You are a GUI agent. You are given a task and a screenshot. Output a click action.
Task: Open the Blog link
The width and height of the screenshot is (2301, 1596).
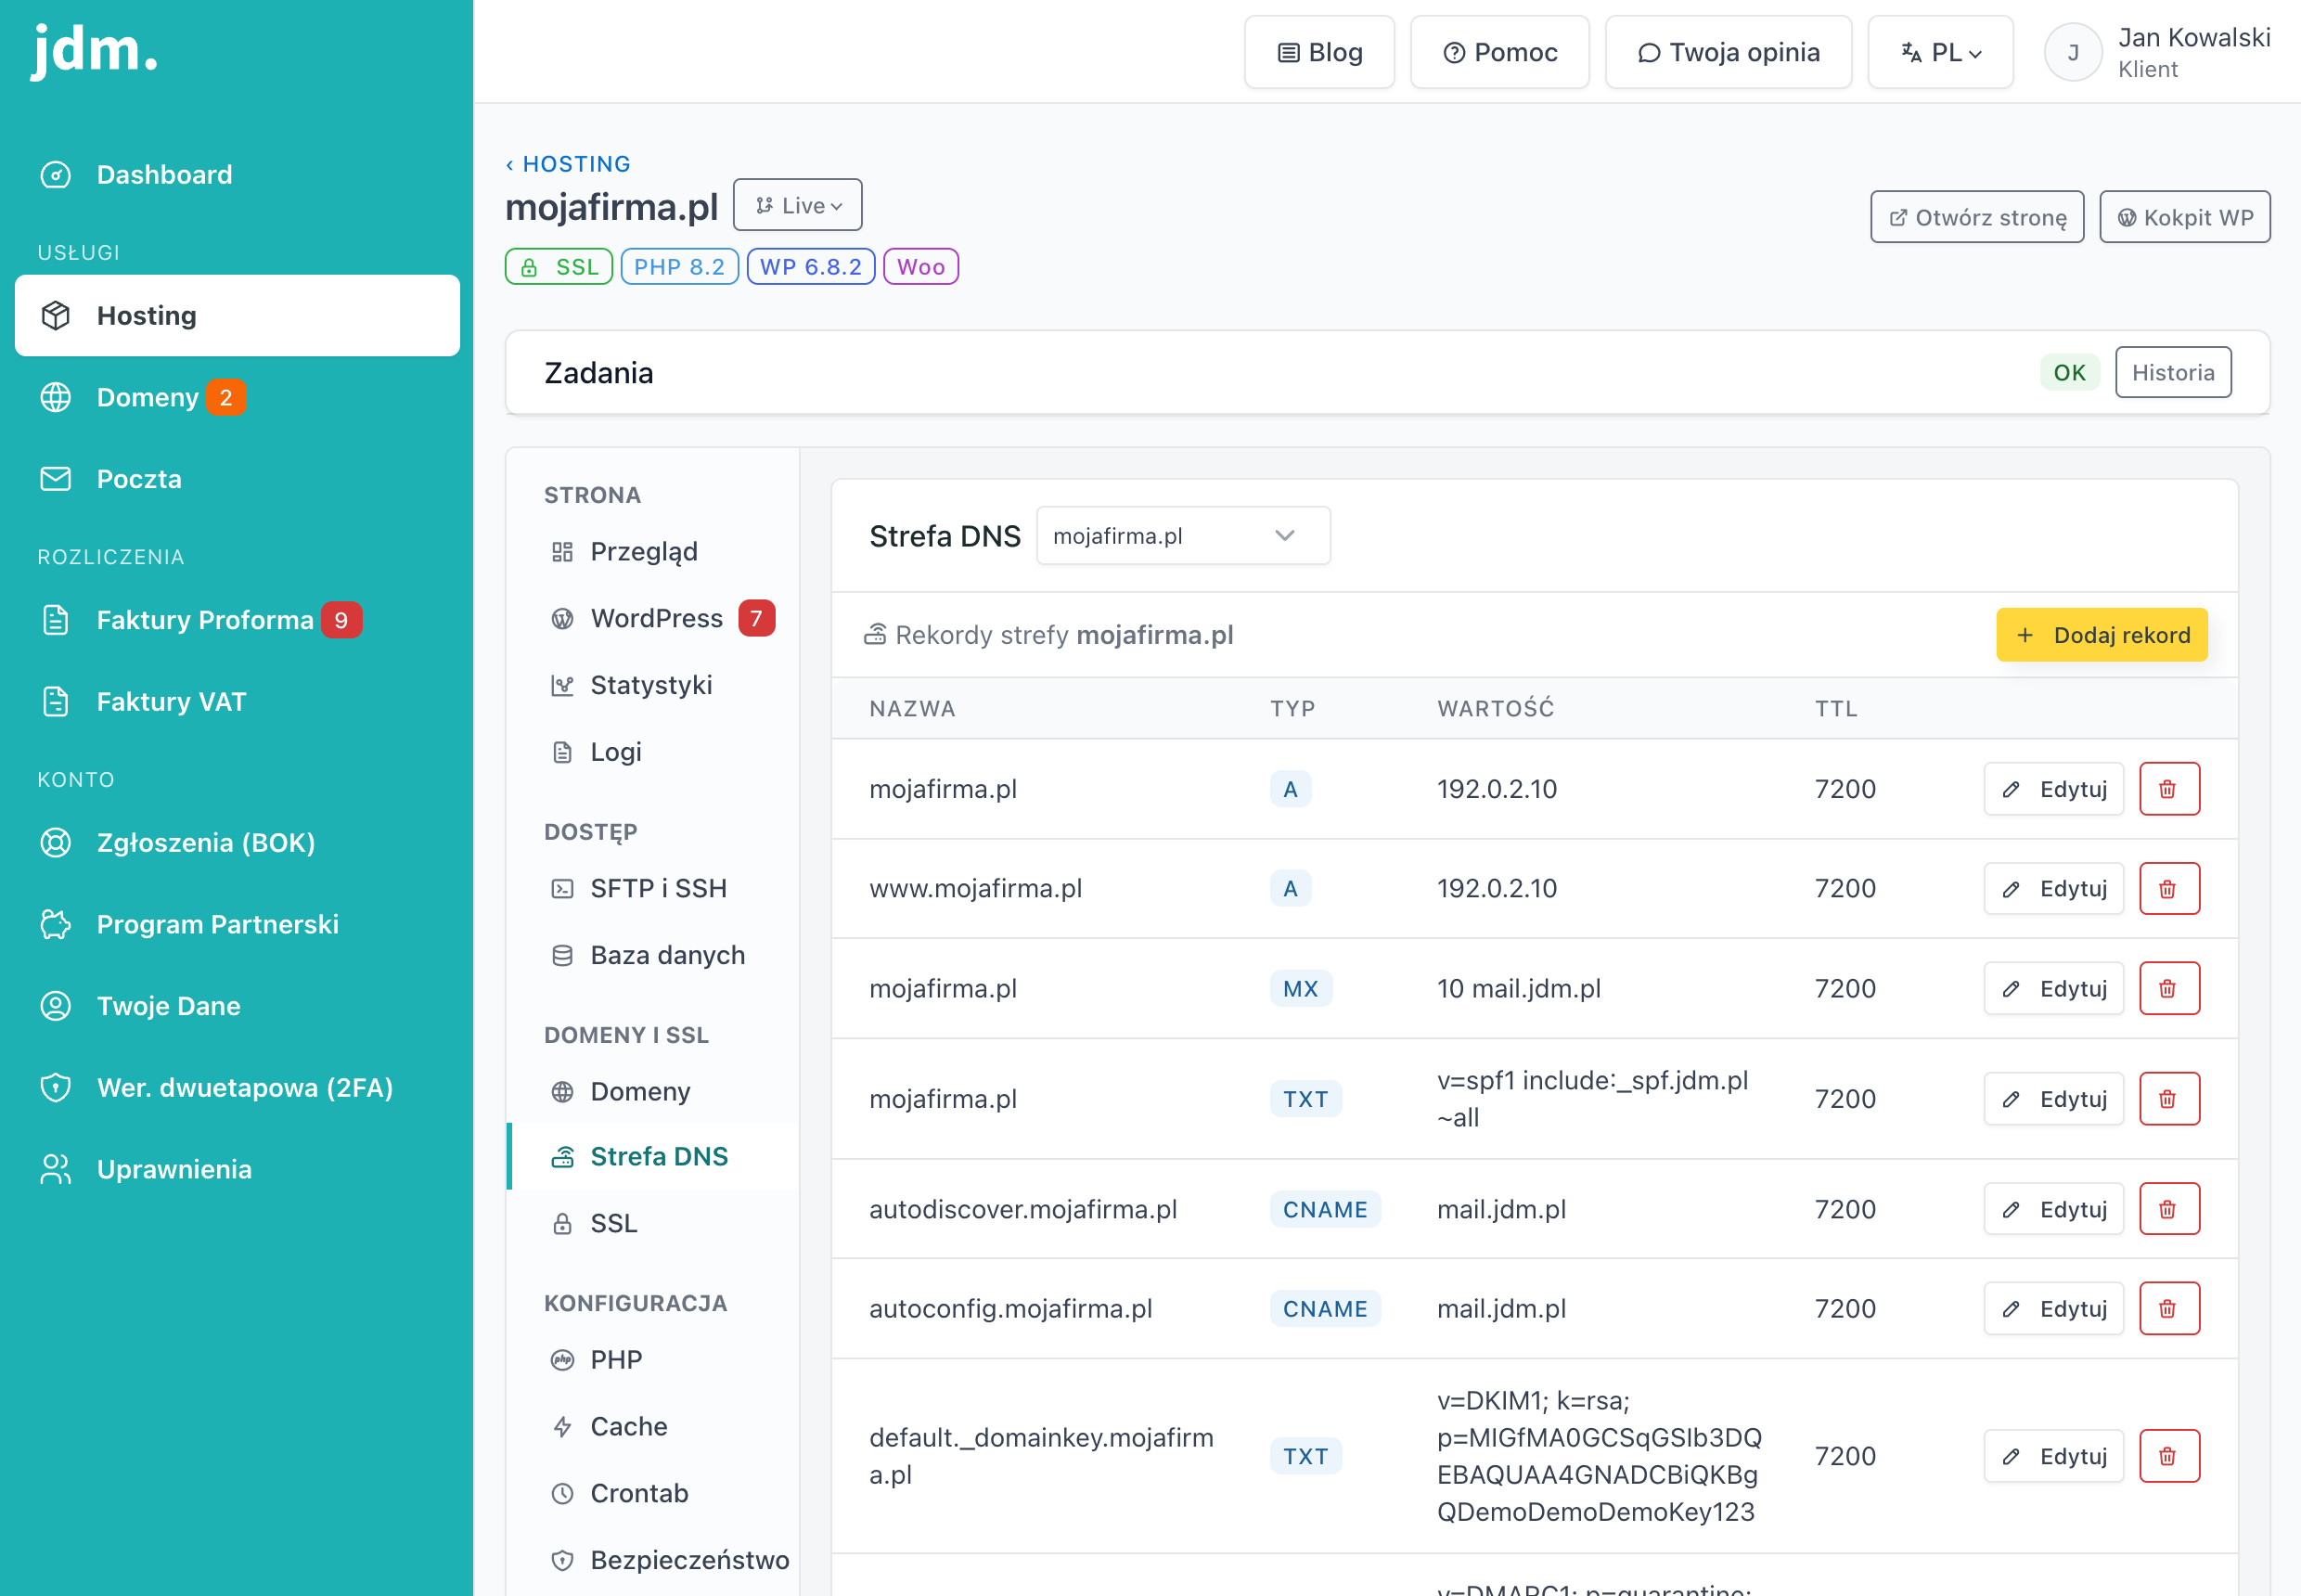click(1319, 52)
